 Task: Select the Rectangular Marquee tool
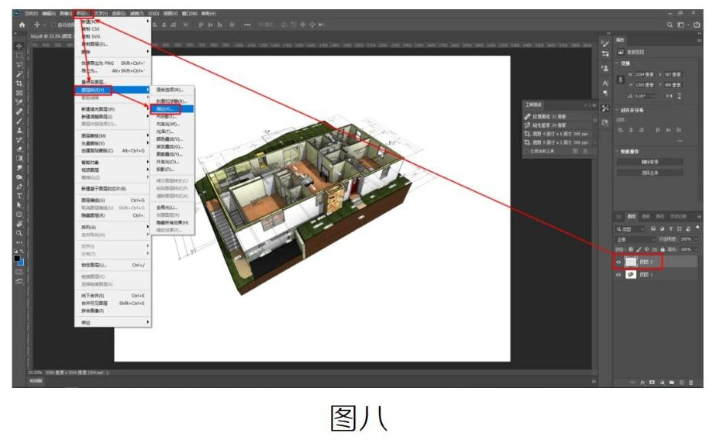[x=19, y=55]
